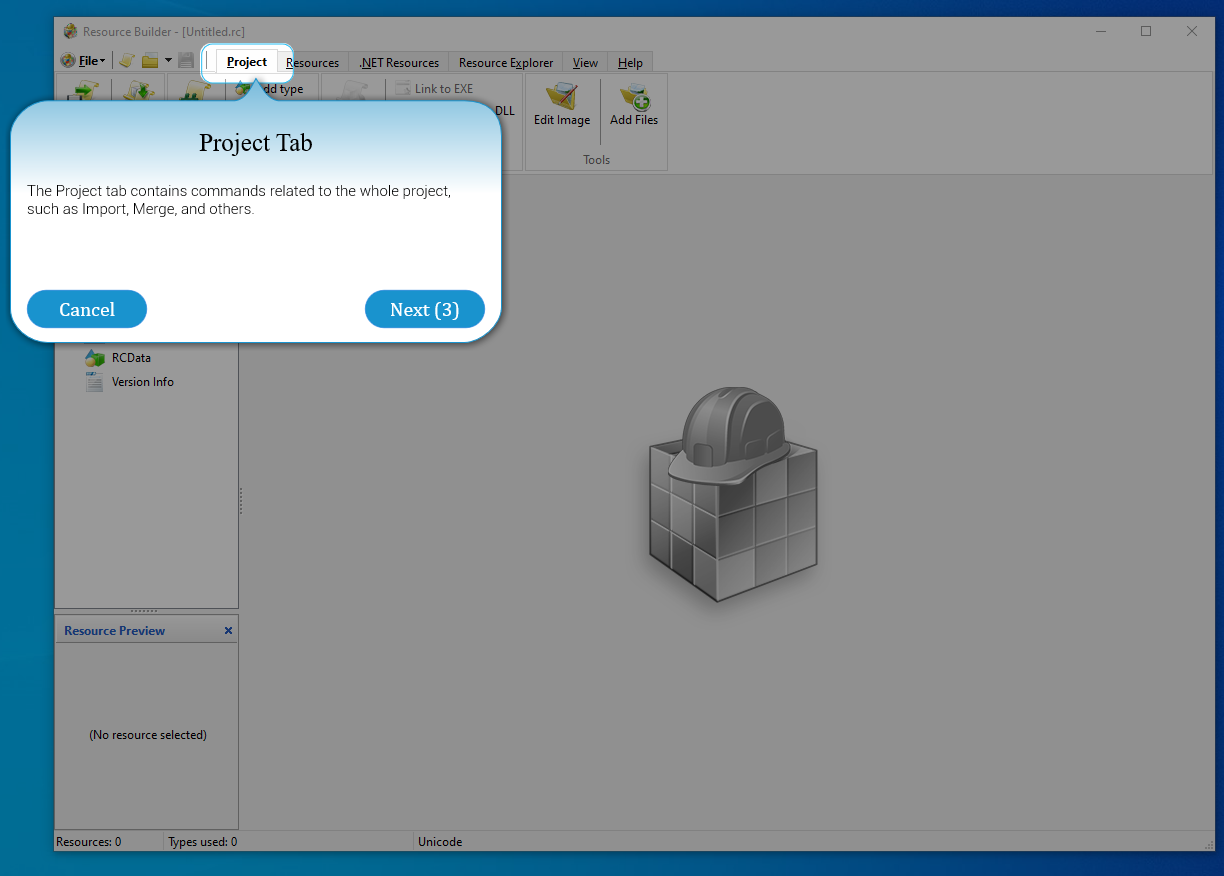This screenshot has height=876, width=1224.
Task: Open the Help tab
Action: click(630, 63)
